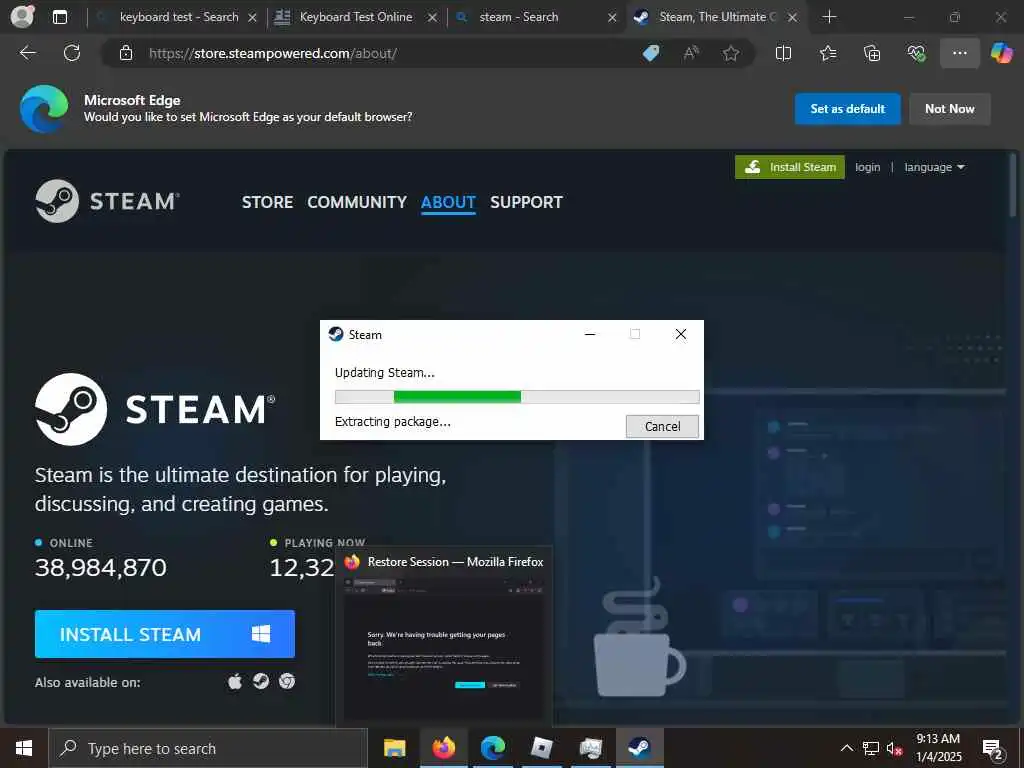Click the muted volume tray icon
The image size is (1024, 768).
point(895,748)
